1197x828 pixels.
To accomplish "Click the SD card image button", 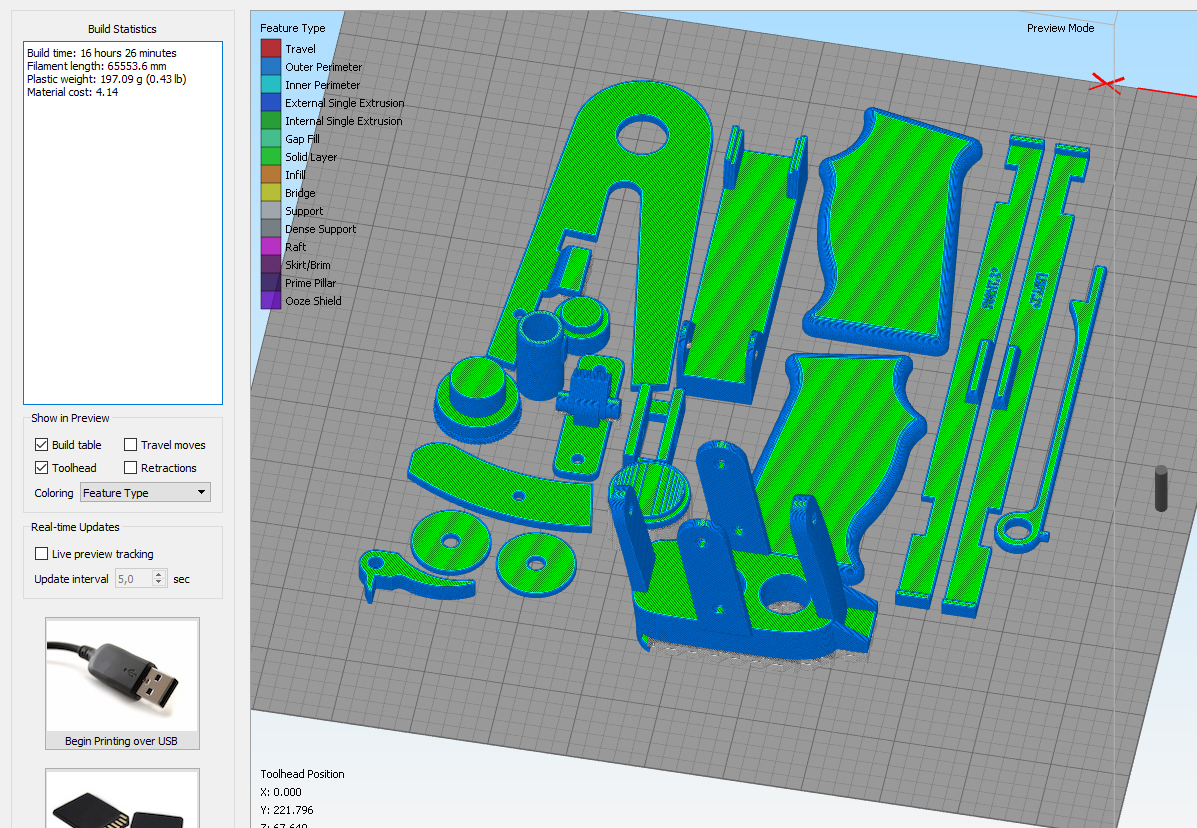I will pos(122,799).
